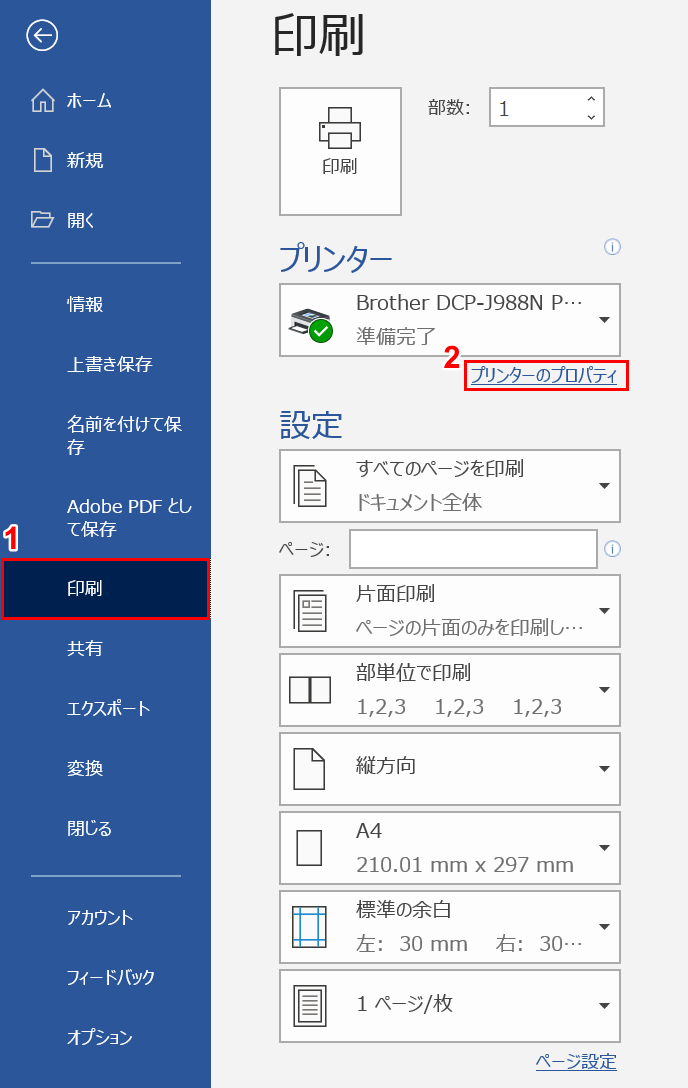Click the portrait page icon in 縦方向
Screen dimensions: 688x1088
click(309, 769)
